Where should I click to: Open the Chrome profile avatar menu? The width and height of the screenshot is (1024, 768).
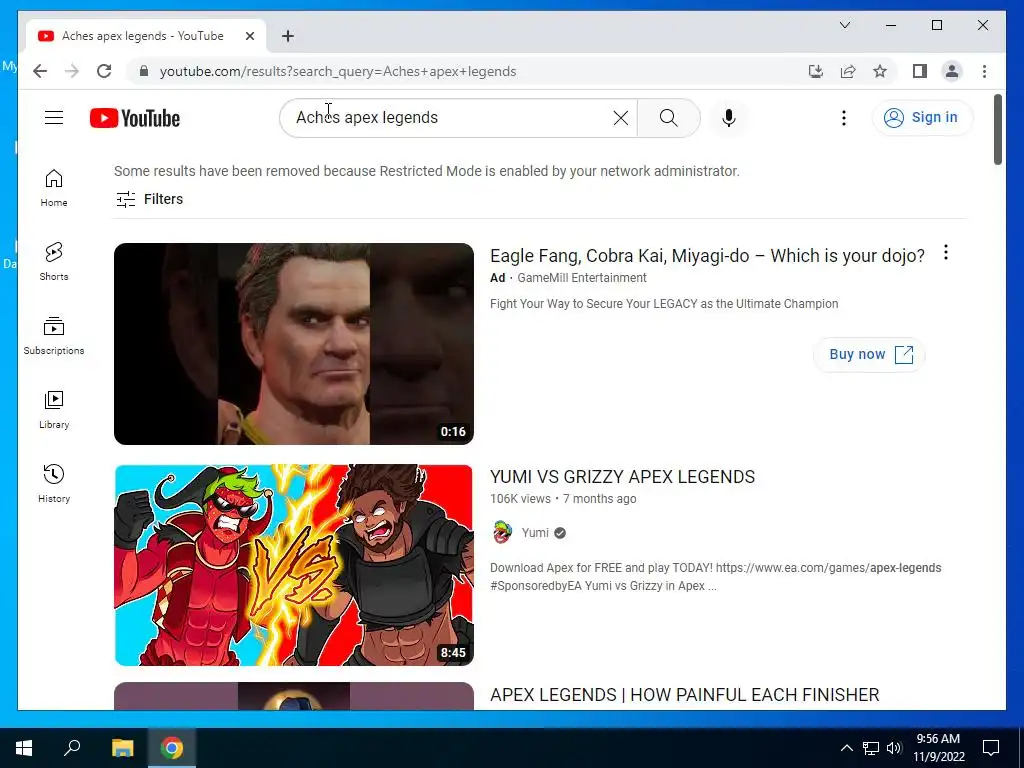click(952, 71)
